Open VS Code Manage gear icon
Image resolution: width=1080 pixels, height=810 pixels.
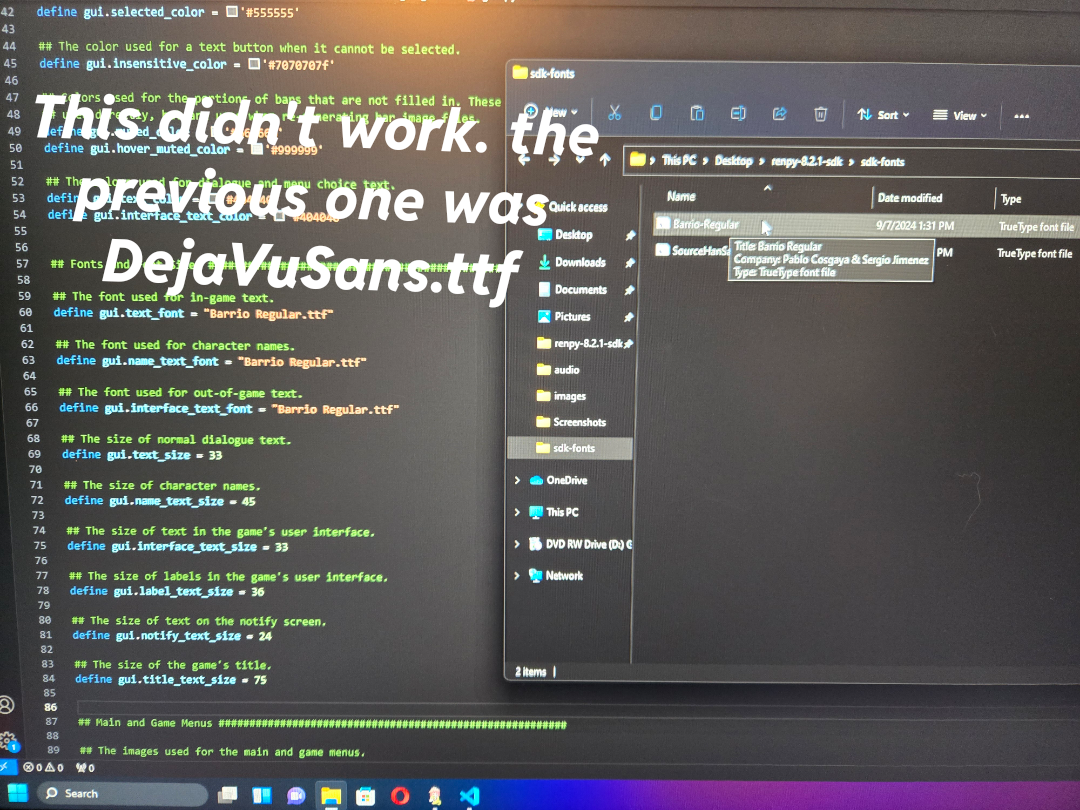[x=8, y=742]
